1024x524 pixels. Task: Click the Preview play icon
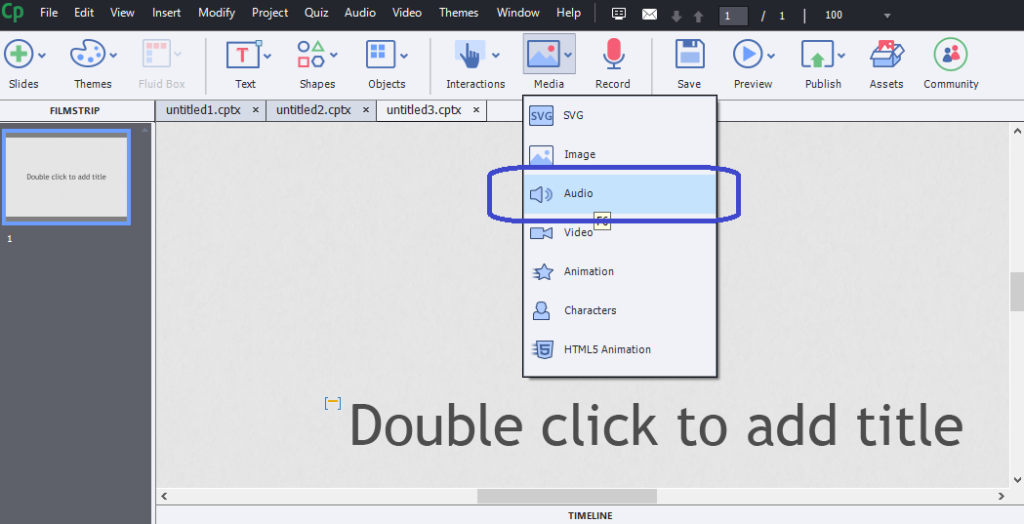748,54
